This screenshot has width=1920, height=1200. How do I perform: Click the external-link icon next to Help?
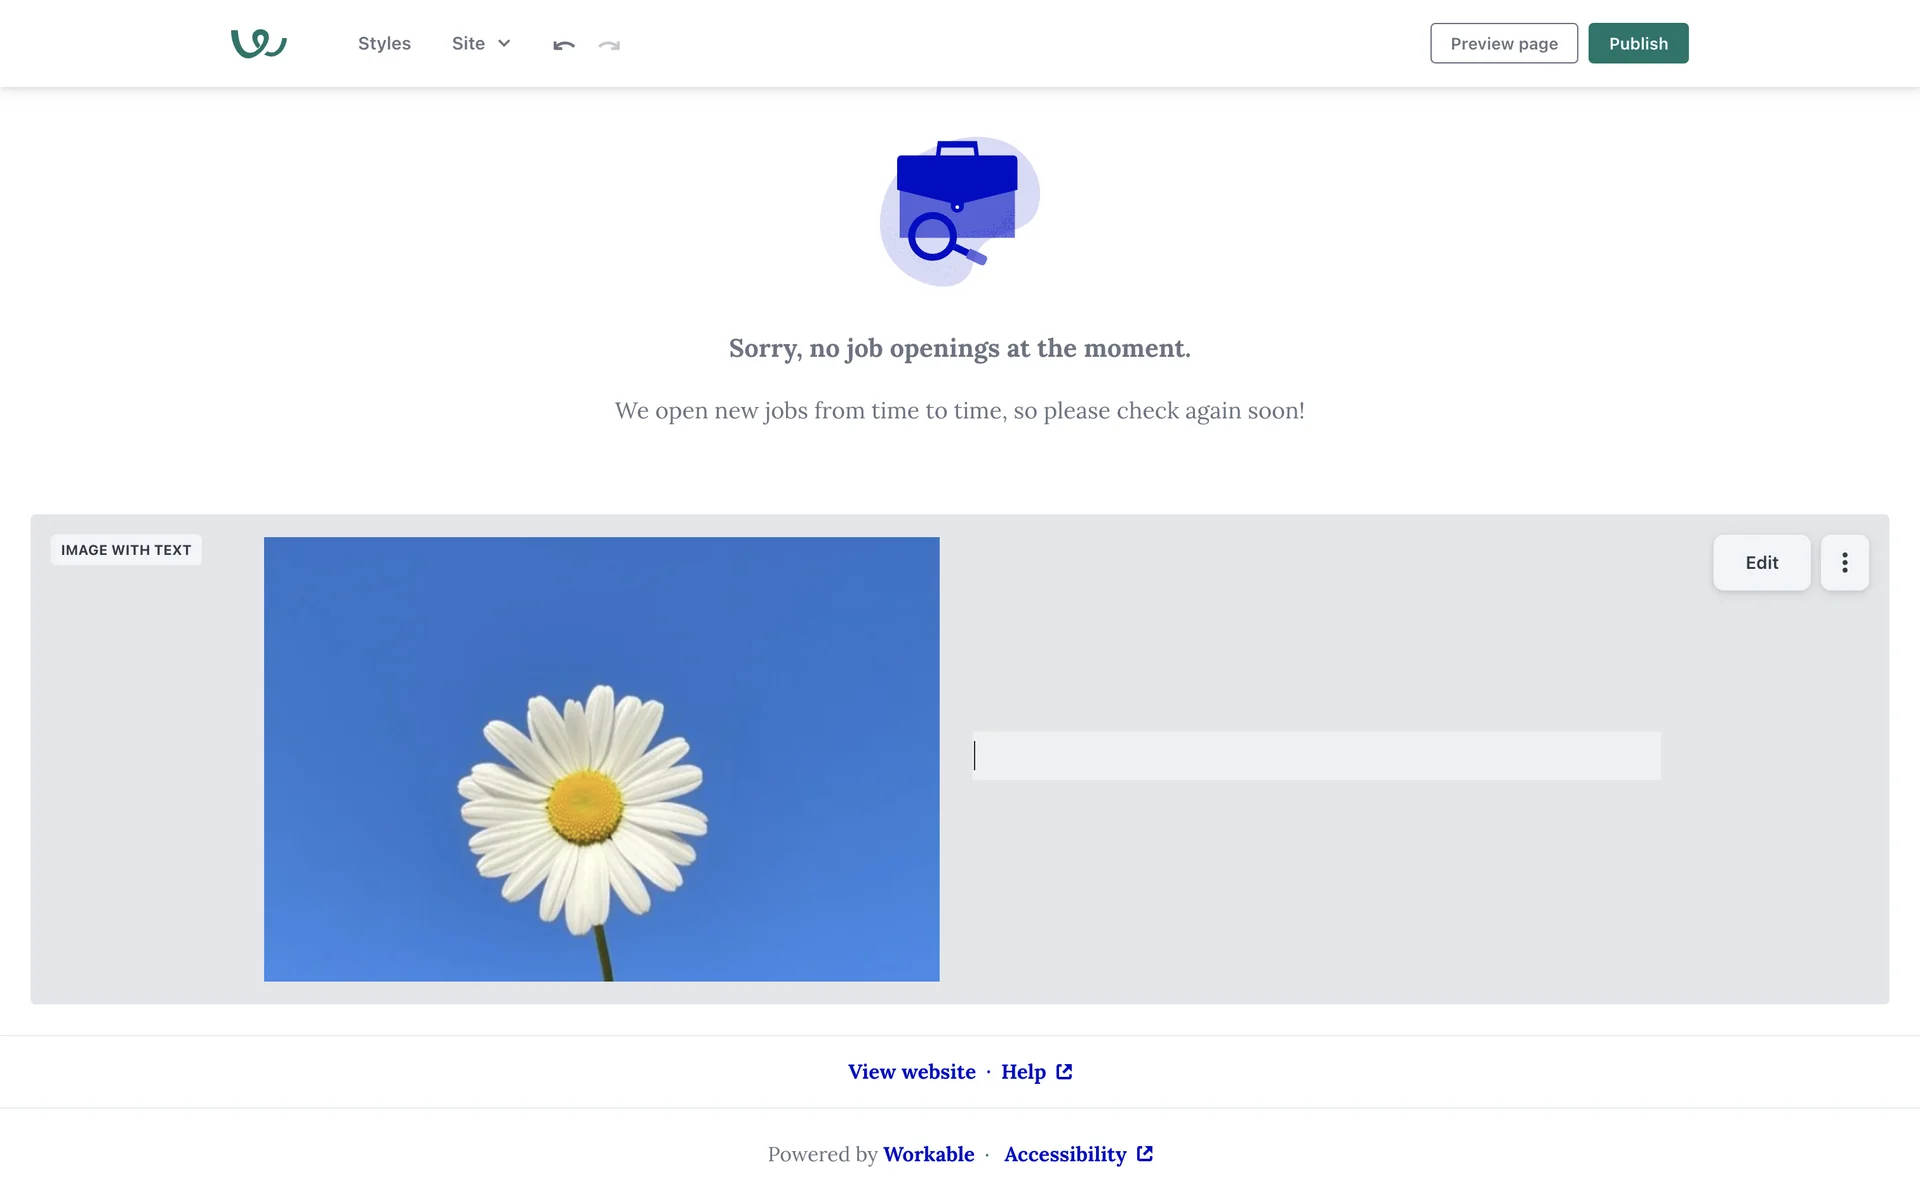click(x=1064, y=1071)
